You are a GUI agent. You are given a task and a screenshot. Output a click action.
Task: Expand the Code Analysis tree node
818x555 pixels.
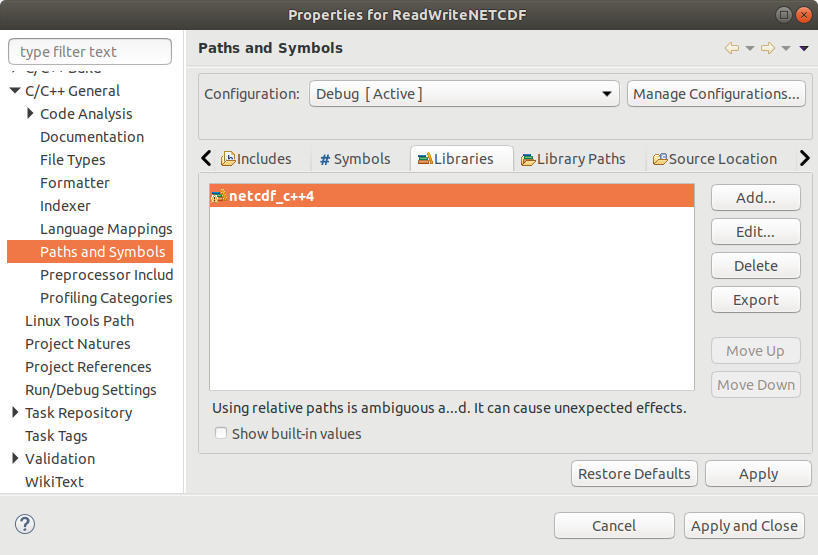pos(31,114)
